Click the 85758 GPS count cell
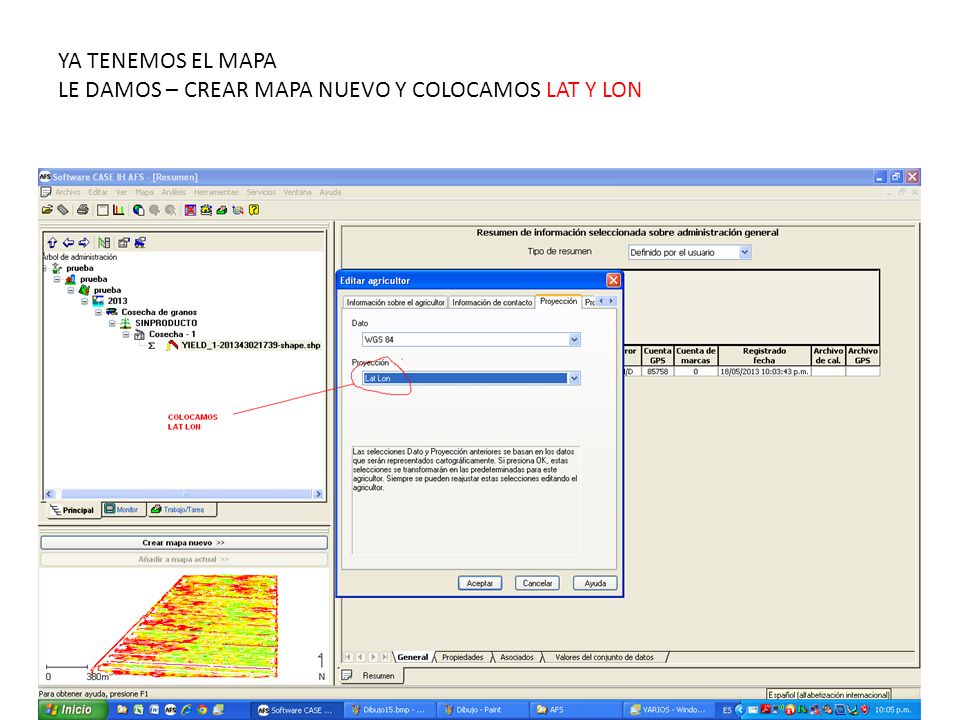 pos(658,372)
